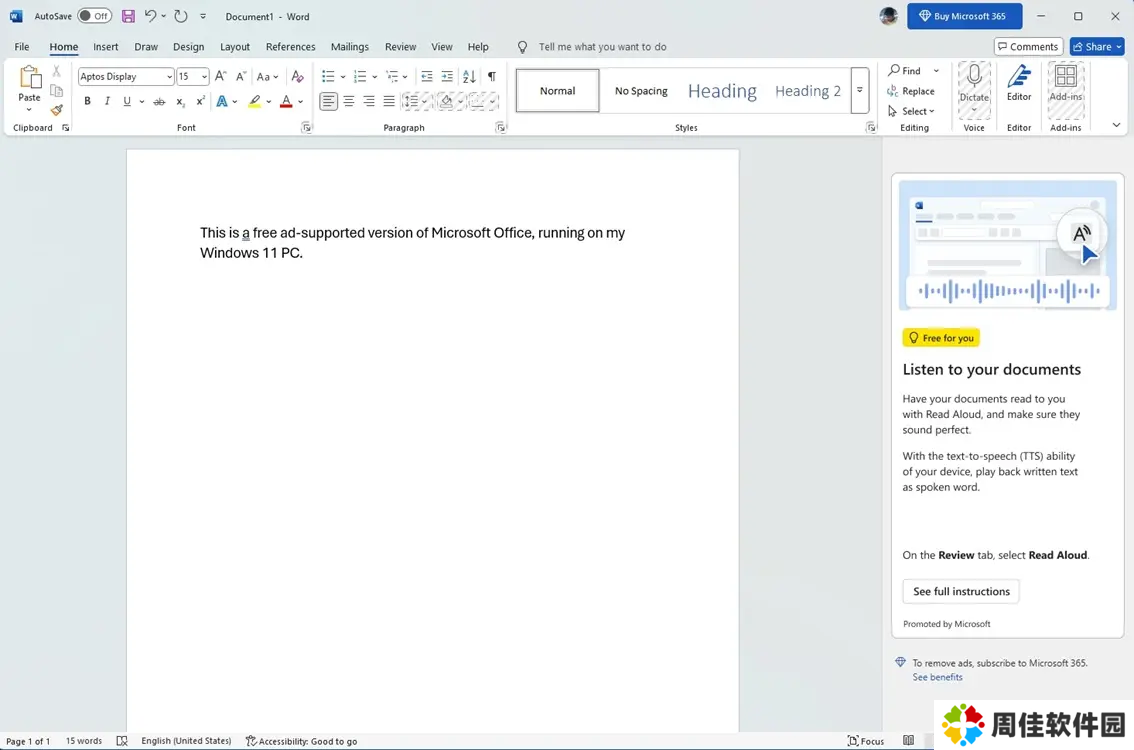The image size is (1134, 750).
Task: Toggle paragraph marks display
Action: click(x=492, y=76)
